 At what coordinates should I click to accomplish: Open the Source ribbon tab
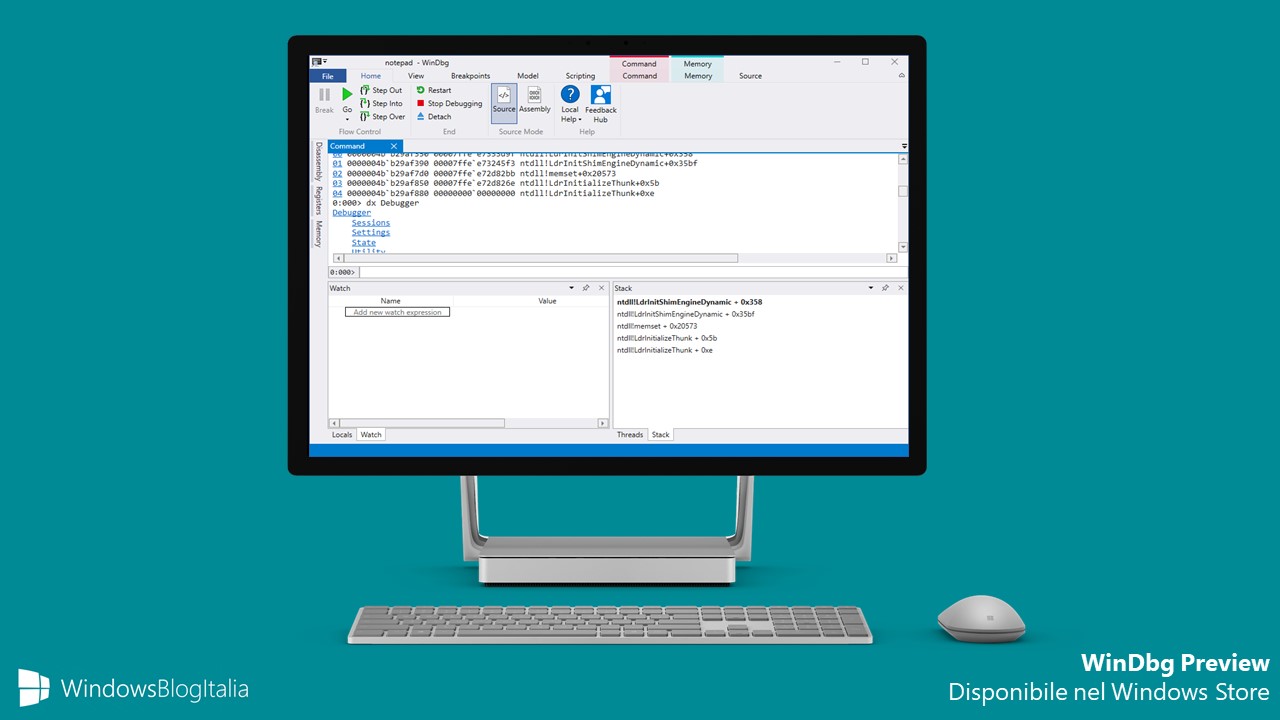click(x=750, y=76)
